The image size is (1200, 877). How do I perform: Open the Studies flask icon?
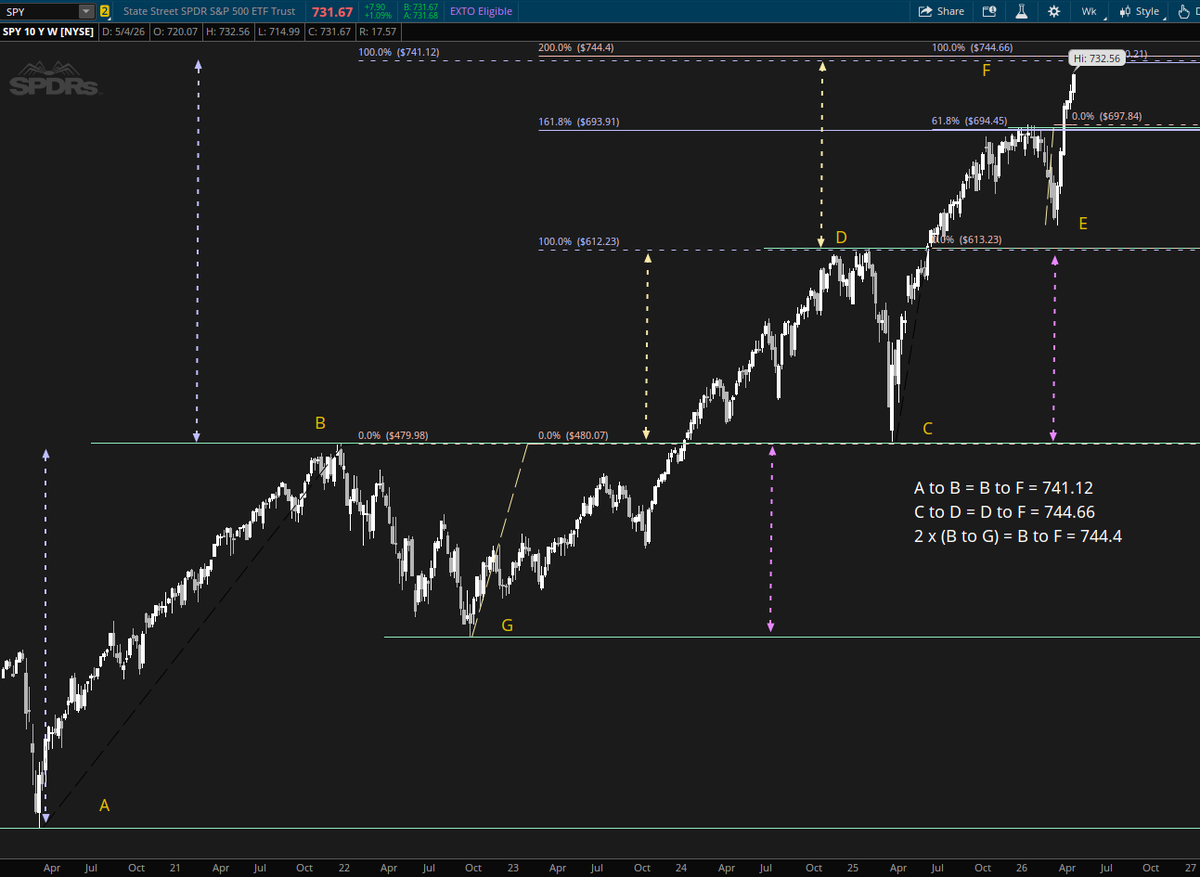1022,11
